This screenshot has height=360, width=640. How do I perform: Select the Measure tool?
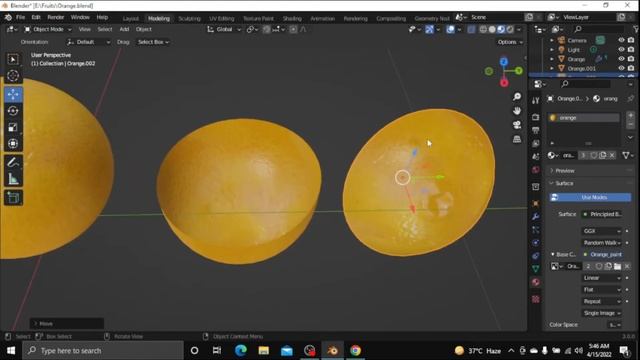coord(13,179)
